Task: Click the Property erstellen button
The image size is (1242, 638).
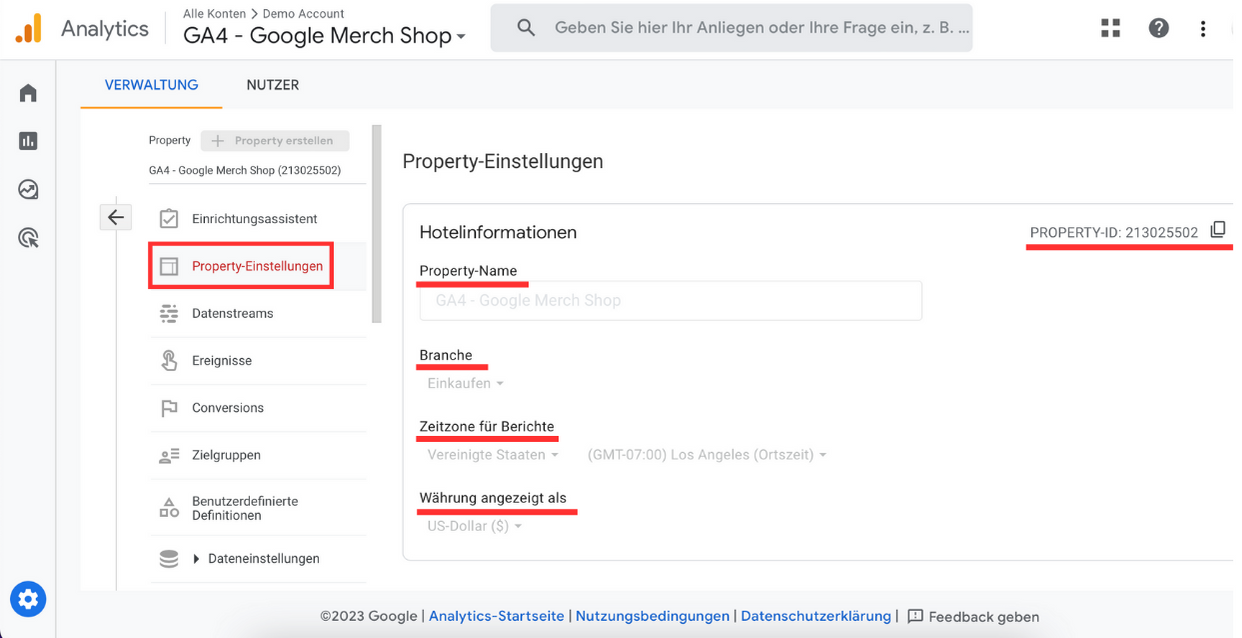Action: (275, 141)
